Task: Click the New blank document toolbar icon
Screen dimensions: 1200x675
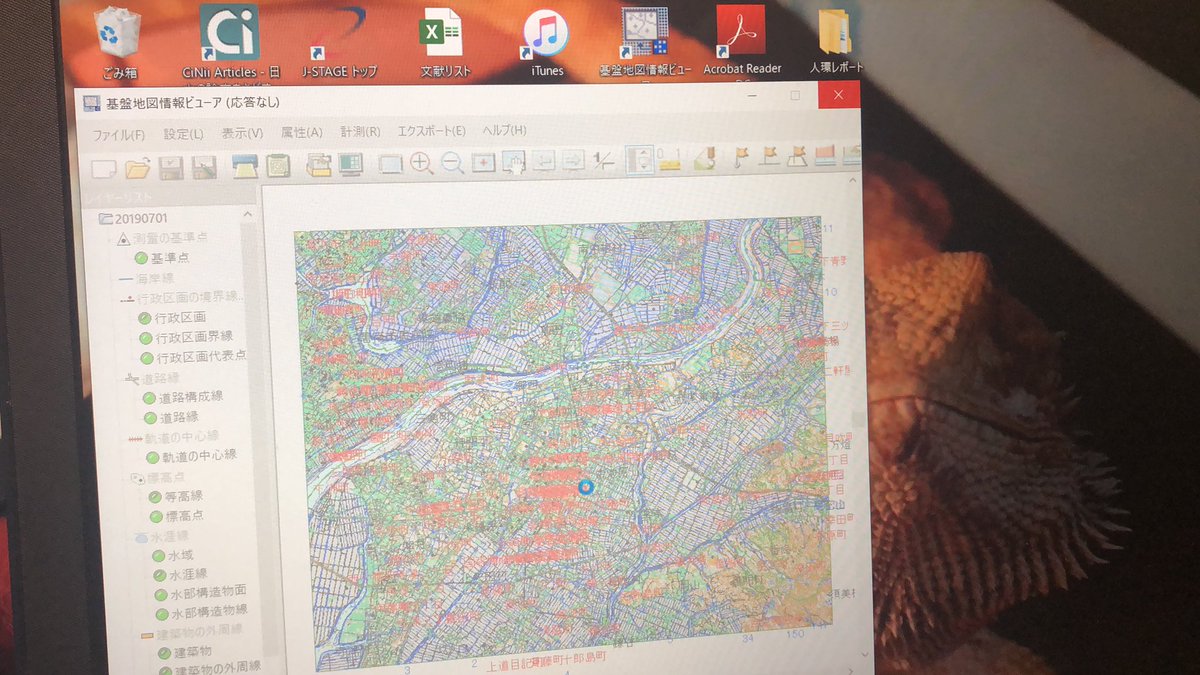Action: 104,169
